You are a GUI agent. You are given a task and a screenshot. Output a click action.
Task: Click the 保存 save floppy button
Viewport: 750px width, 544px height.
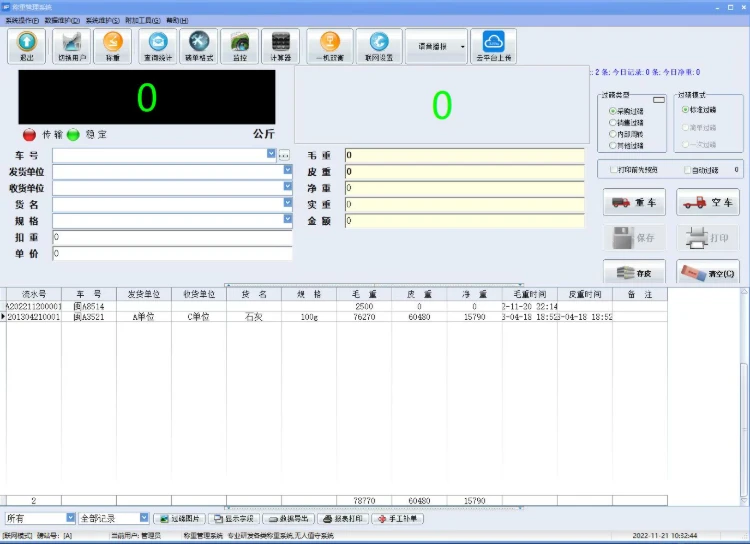pyautogui.click(x=634, y=238)
